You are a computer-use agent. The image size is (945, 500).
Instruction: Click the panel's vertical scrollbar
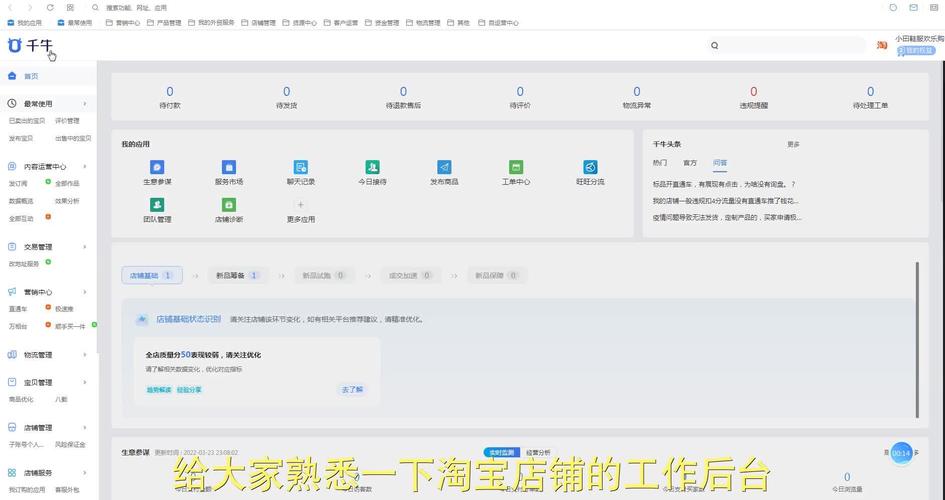pyautogui.click(x=917, y=340)
